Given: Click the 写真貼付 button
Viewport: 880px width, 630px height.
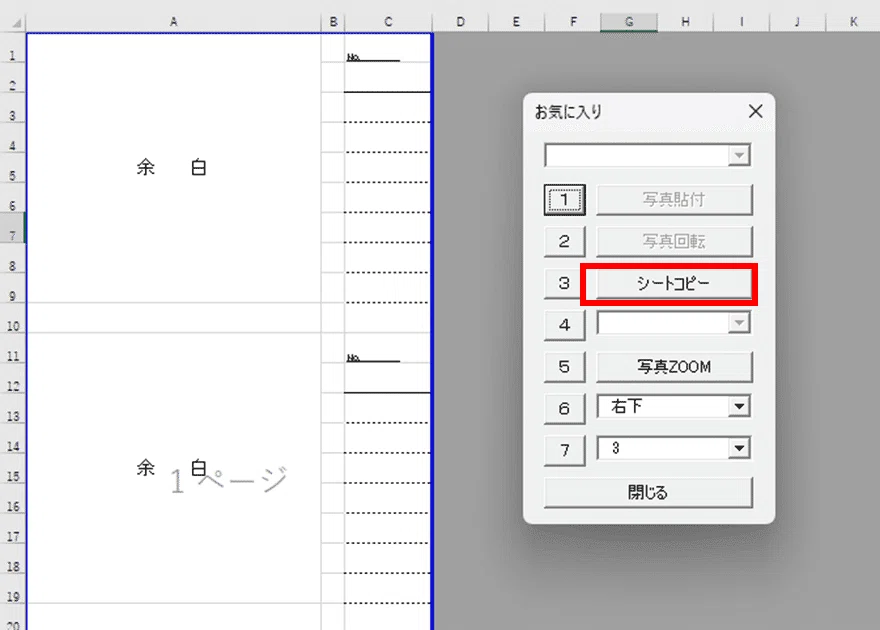Looking at the screenshot, I should point(673,200).
